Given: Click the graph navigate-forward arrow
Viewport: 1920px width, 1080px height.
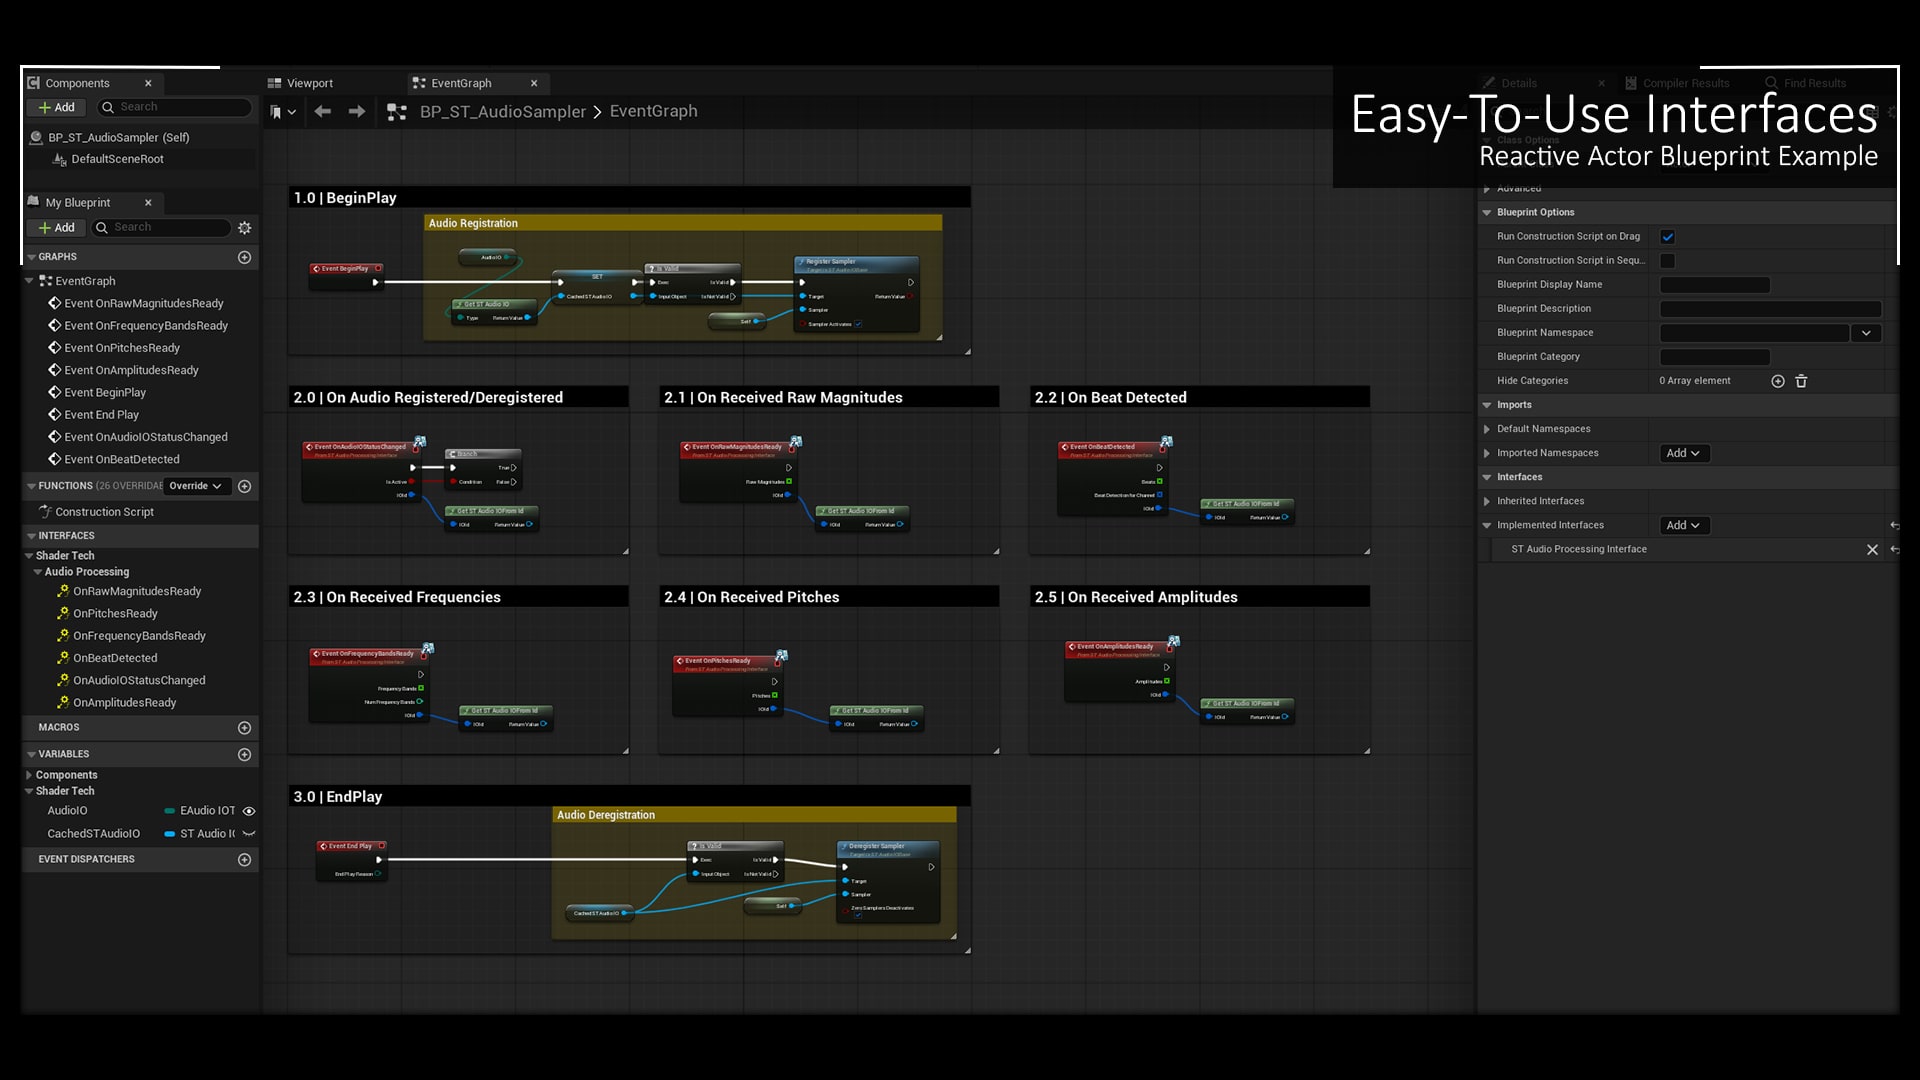Looking at the screenshot, I should (x=356, y=112).
